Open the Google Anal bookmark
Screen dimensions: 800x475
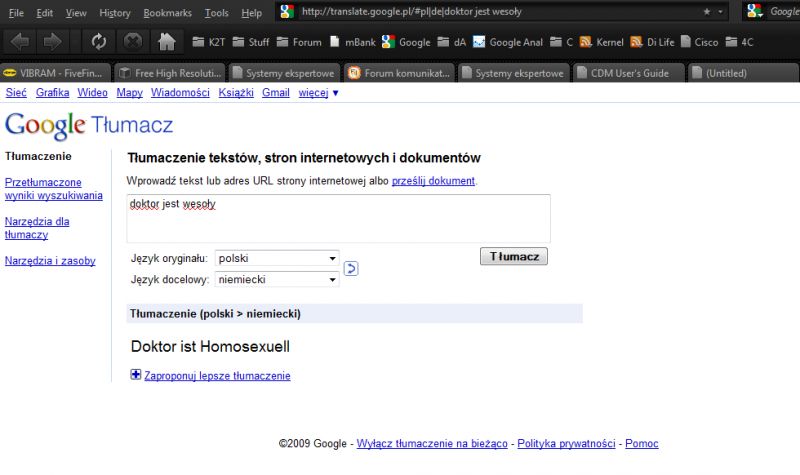[x=507, y=42]
